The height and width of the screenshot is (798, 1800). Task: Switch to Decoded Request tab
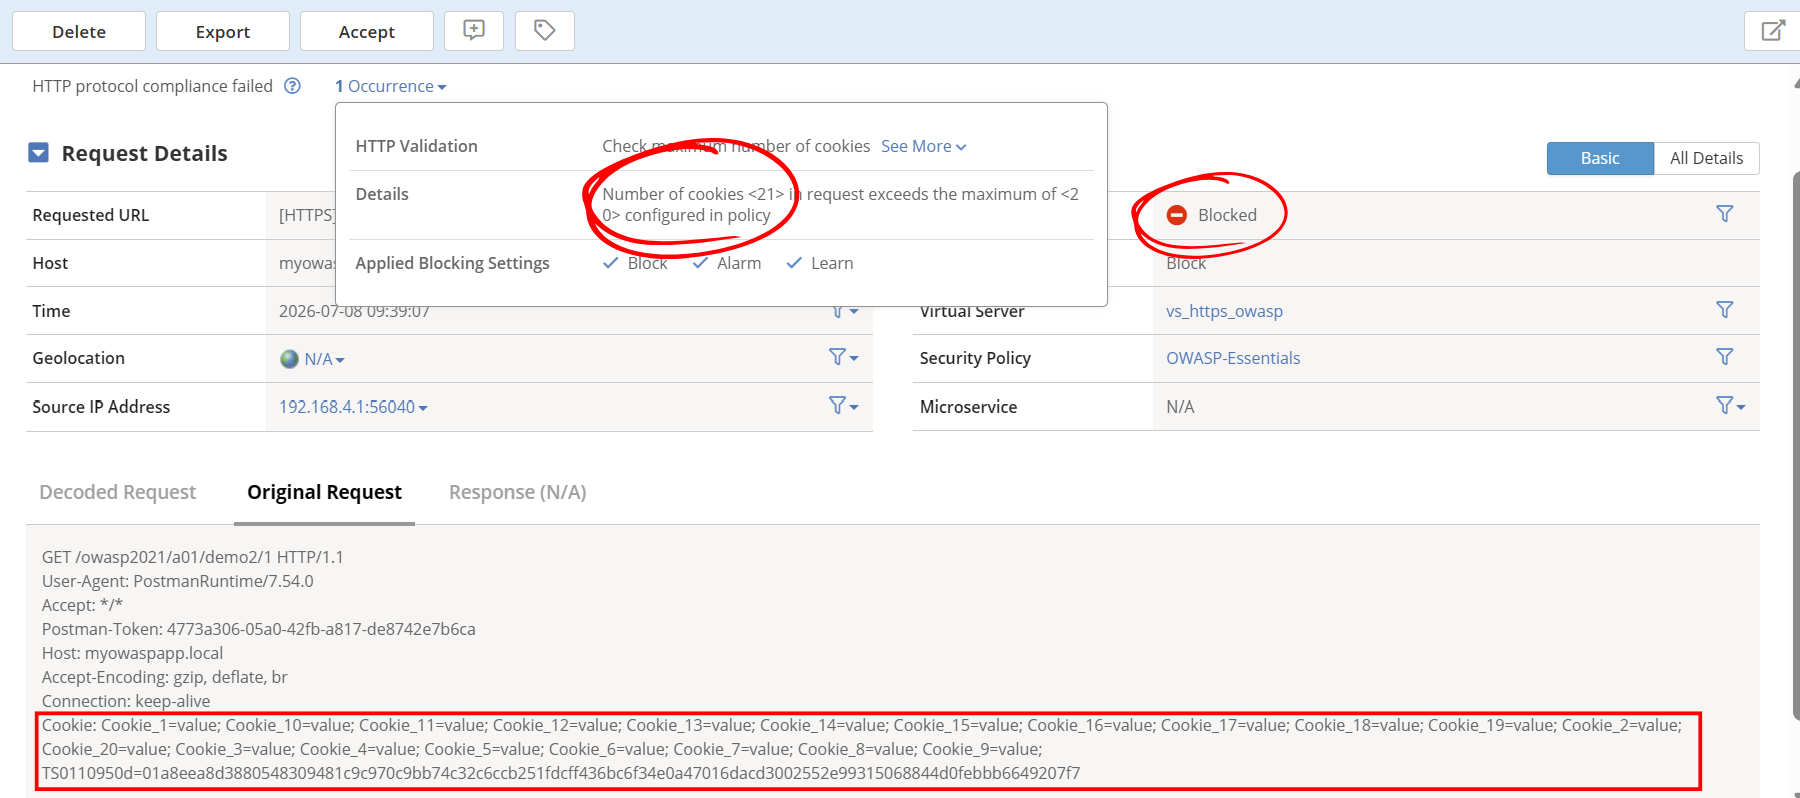pos(117,492)
